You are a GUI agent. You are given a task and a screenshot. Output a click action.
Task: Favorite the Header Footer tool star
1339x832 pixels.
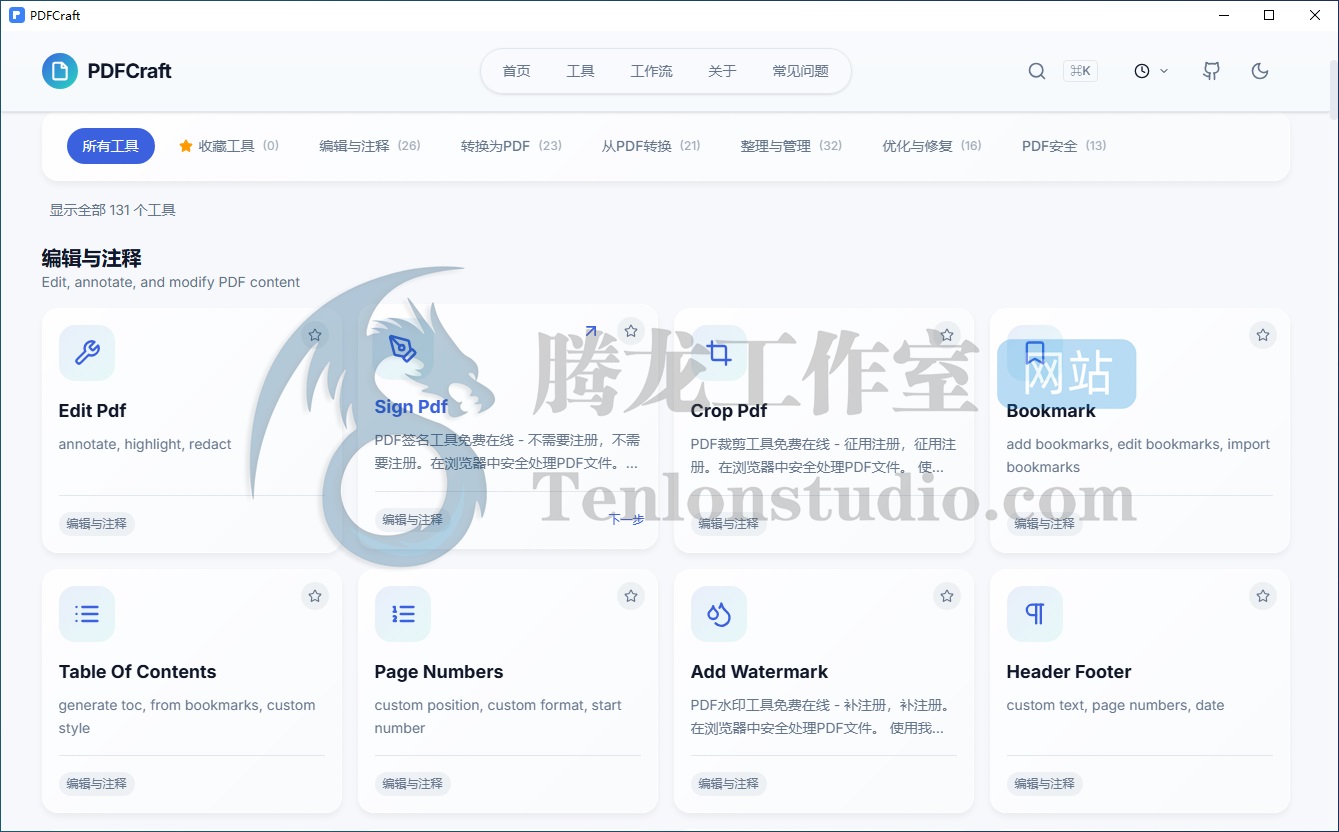(1263, 596)
